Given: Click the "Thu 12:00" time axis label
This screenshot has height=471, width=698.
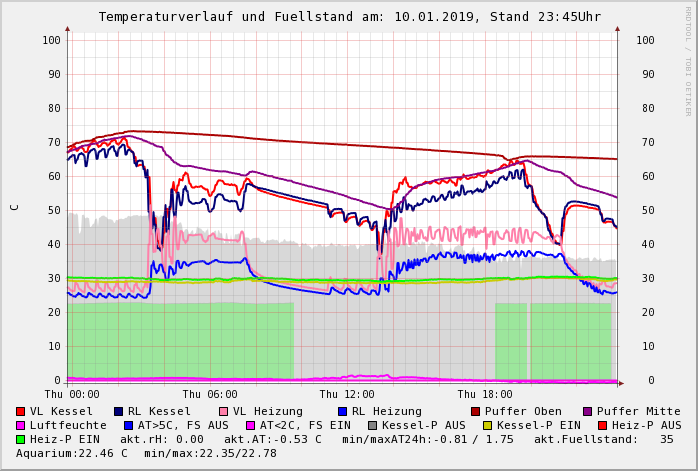Looking at the screenshot, I should point(347,394).
